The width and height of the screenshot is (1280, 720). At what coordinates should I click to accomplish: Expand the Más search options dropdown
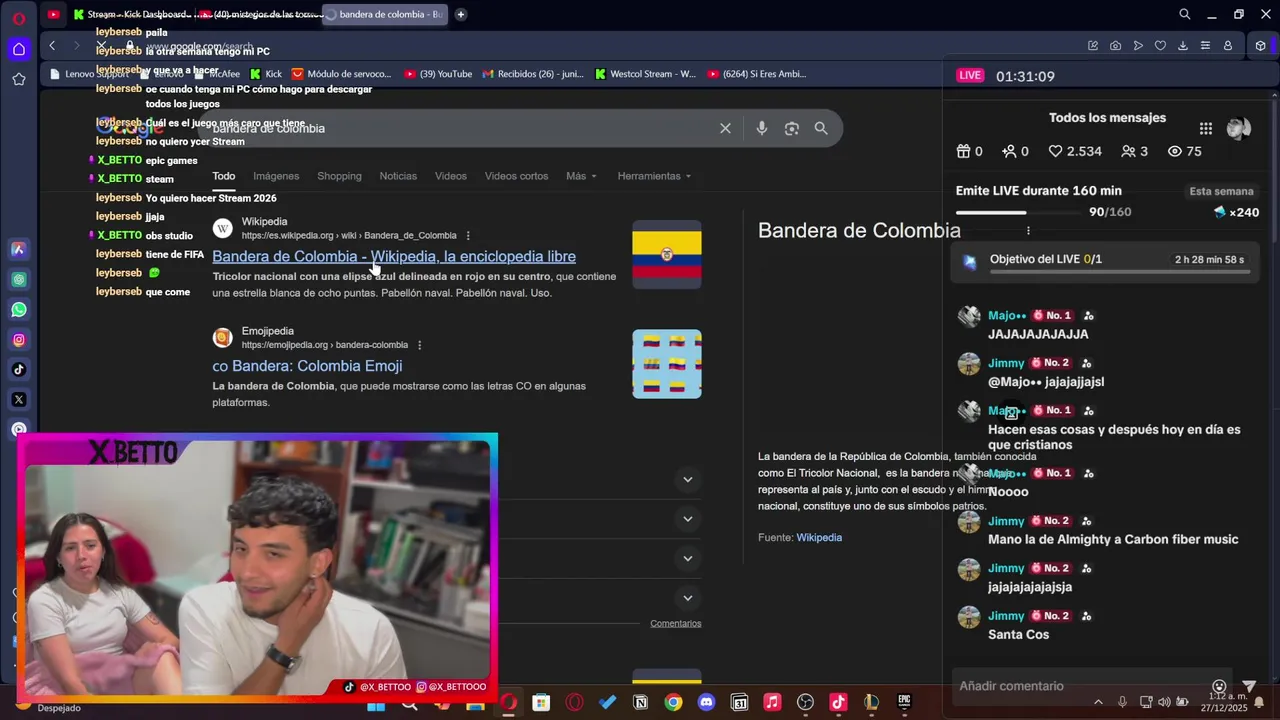[x=581, y=176]
